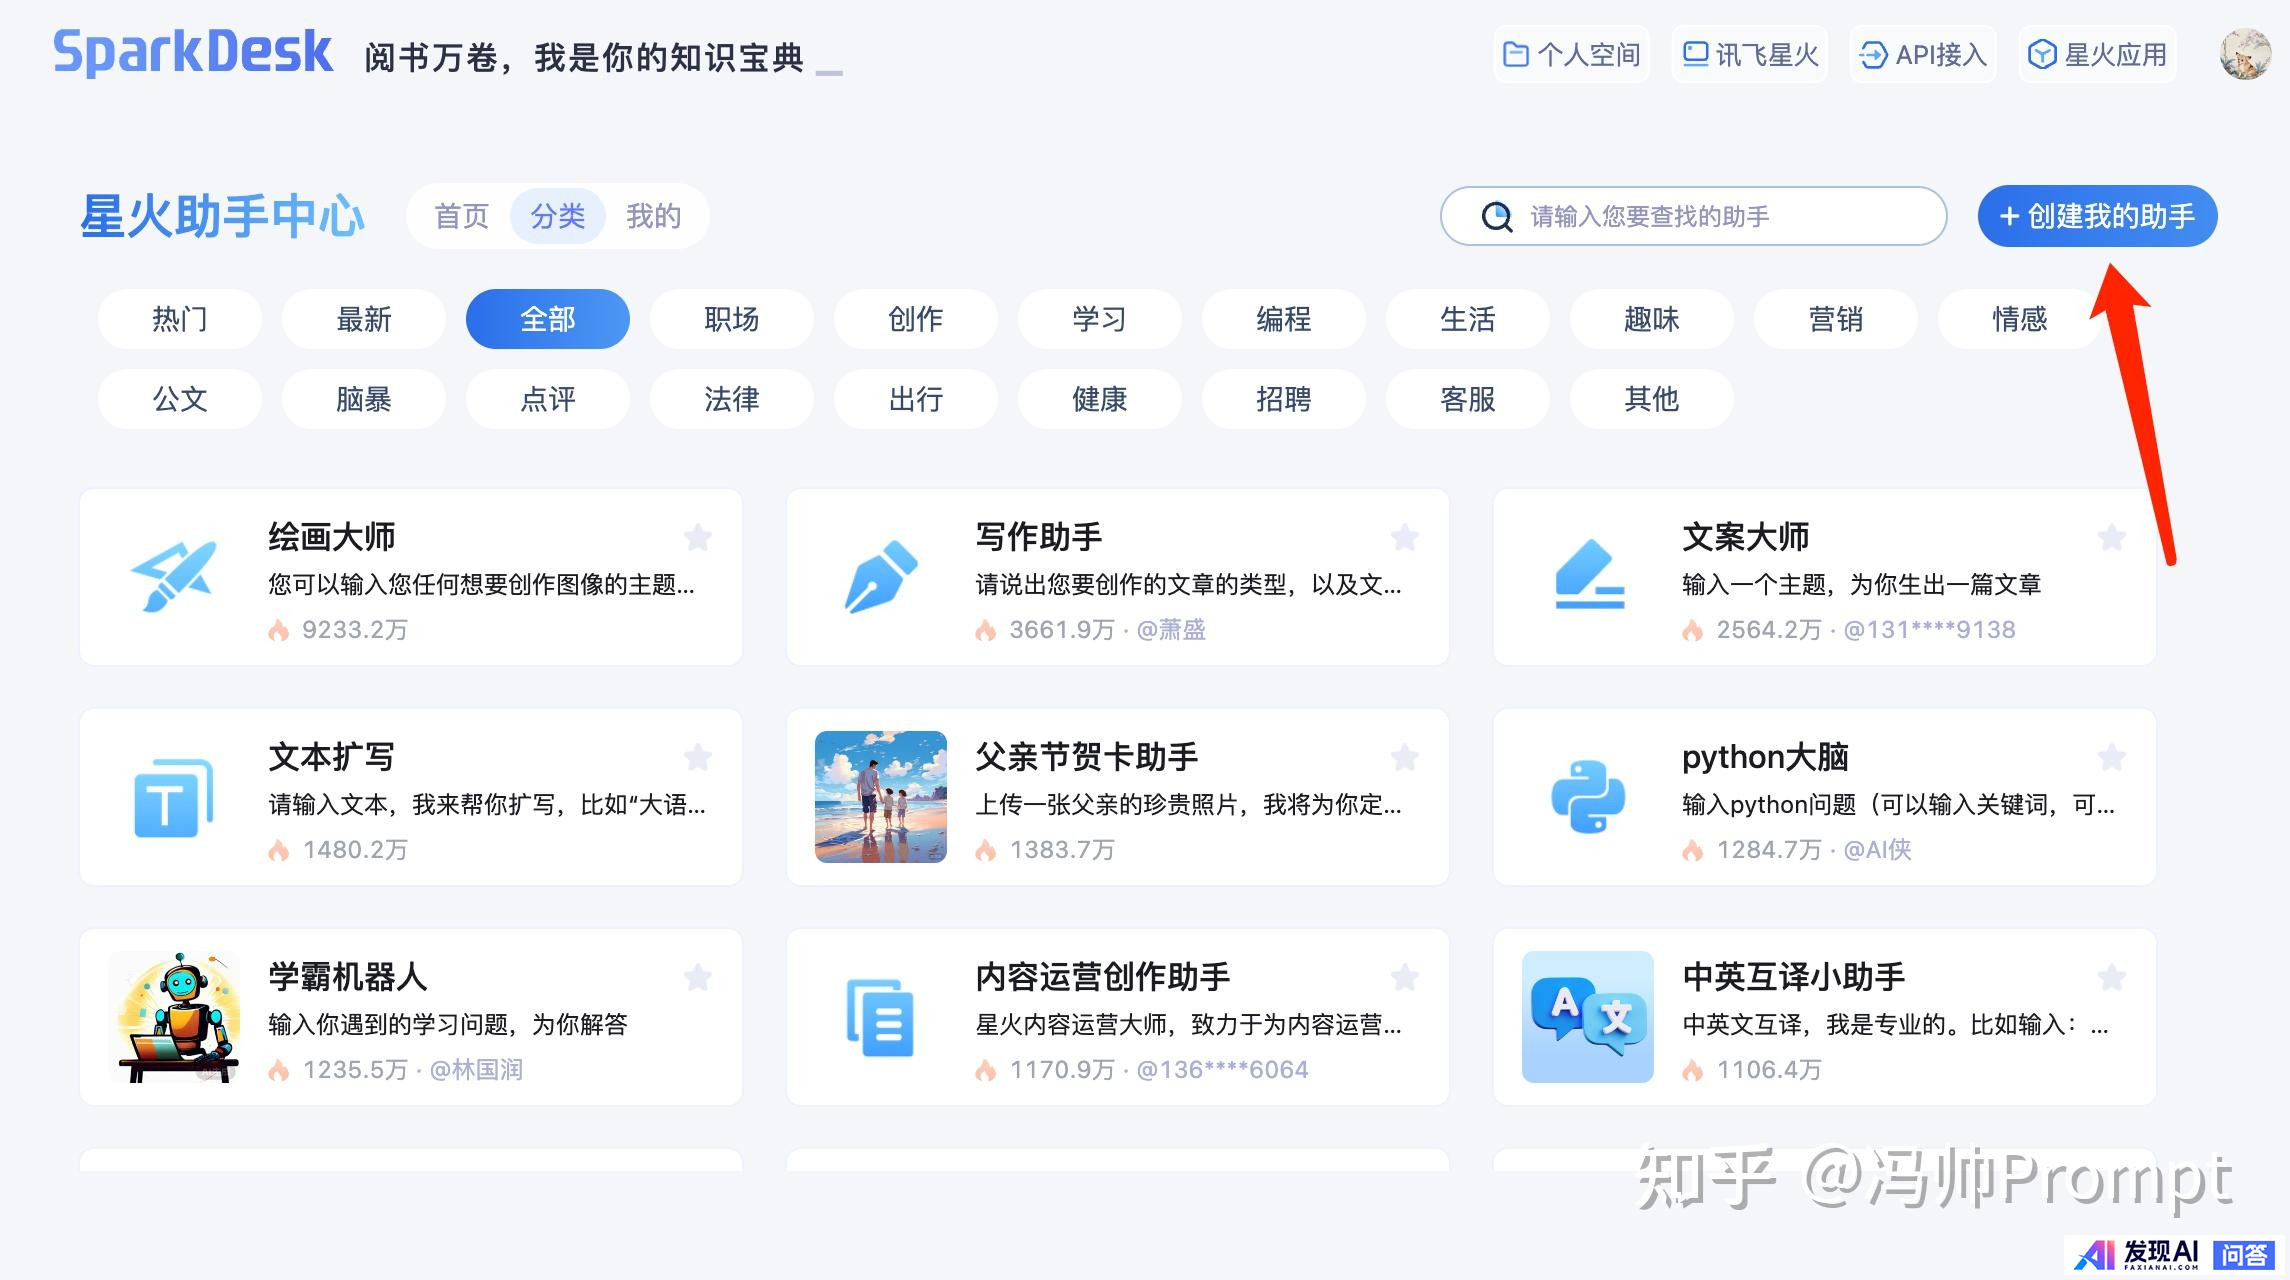
Task: Choose the 健康 category chip
Action: coord(1100,399)
